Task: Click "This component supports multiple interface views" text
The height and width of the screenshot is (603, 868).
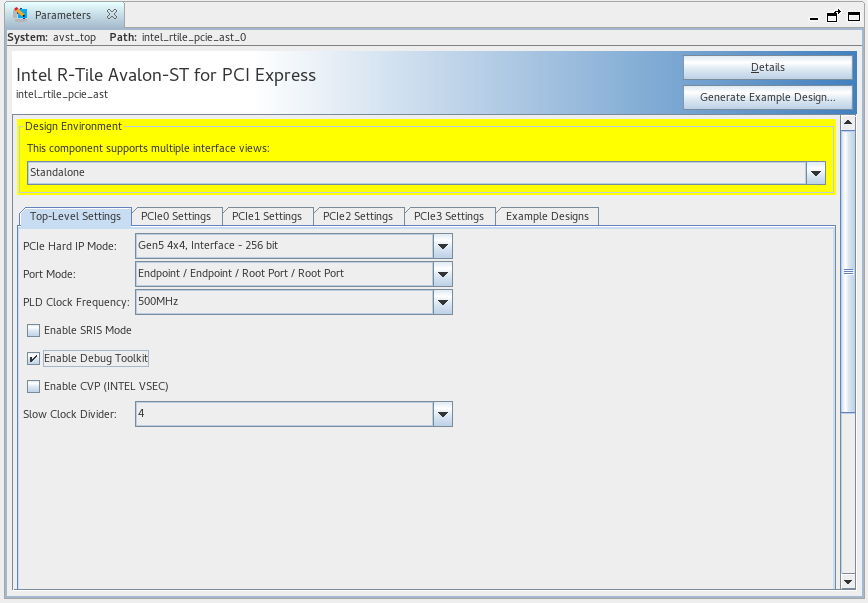Action: pos(148,148)
